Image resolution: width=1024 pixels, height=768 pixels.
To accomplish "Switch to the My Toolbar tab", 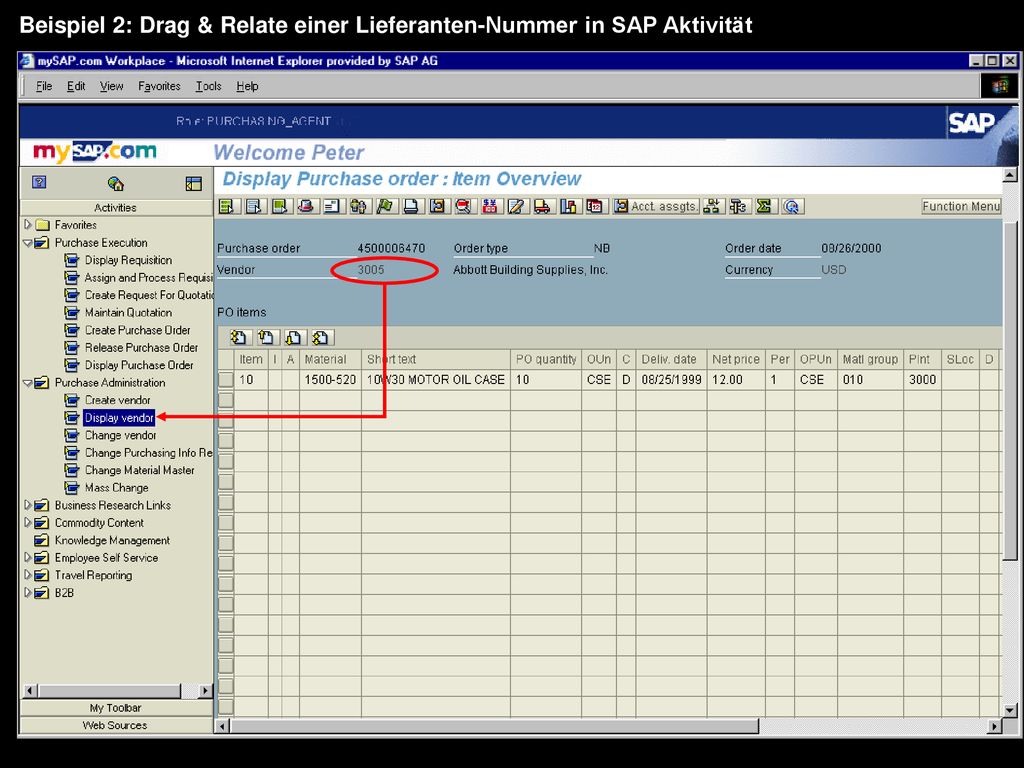I will (x=116, y=708).
